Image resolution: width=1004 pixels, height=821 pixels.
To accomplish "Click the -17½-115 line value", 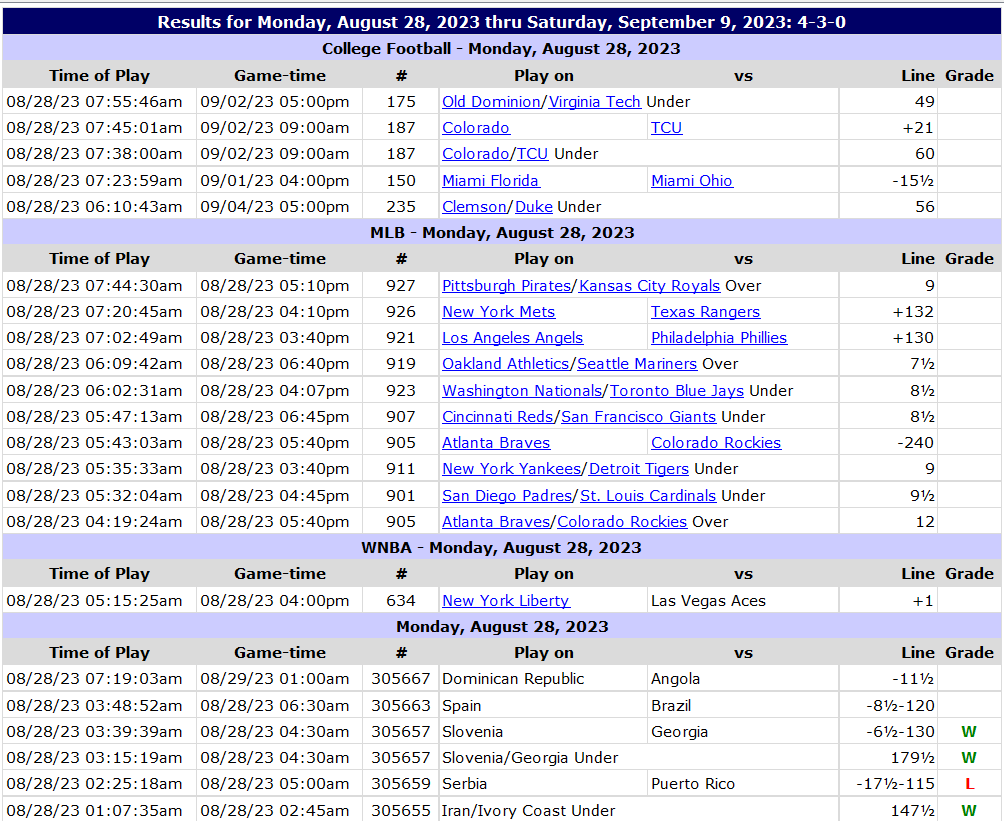I will (895, 784).
